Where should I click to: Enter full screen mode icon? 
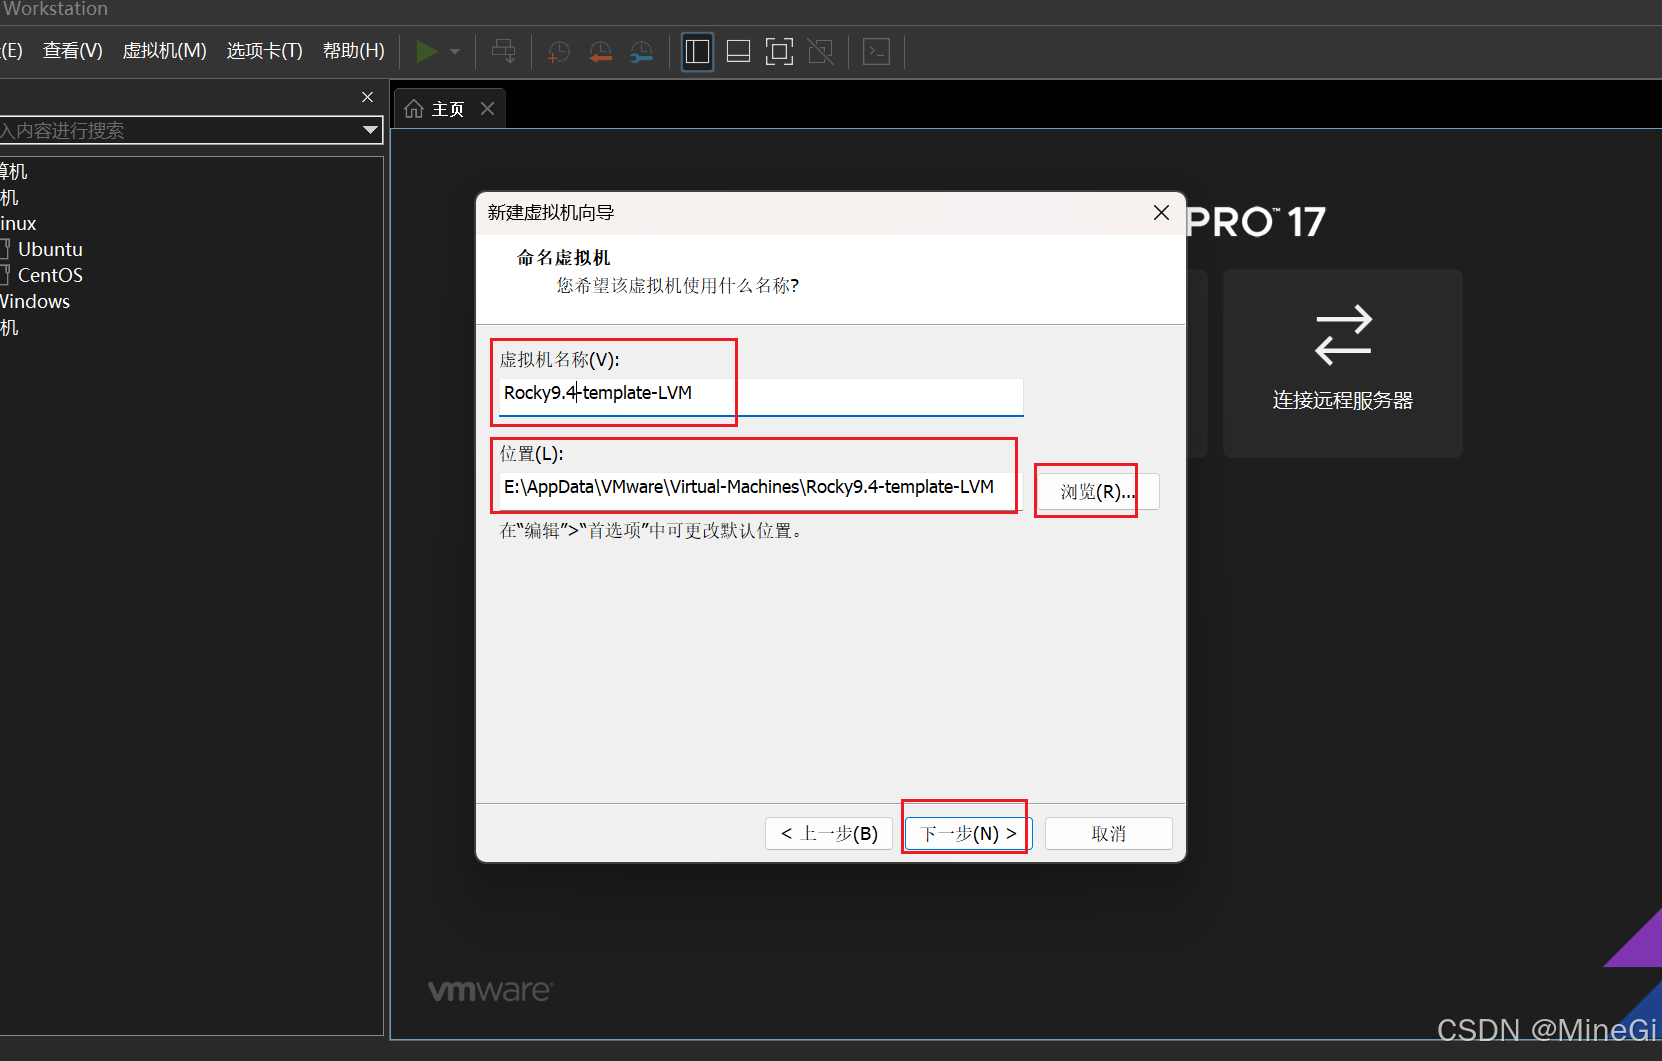(779, 51)
